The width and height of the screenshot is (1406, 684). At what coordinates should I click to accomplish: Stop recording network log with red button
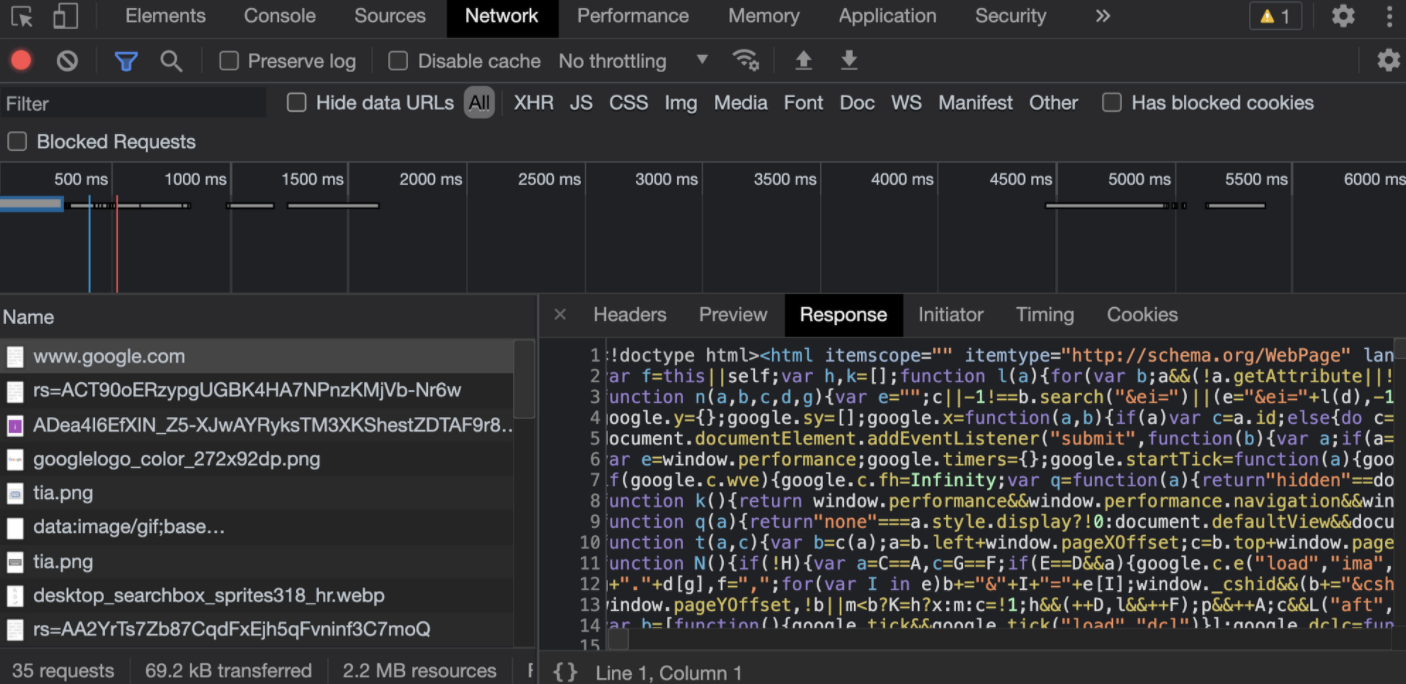click(x=21, y=61)
